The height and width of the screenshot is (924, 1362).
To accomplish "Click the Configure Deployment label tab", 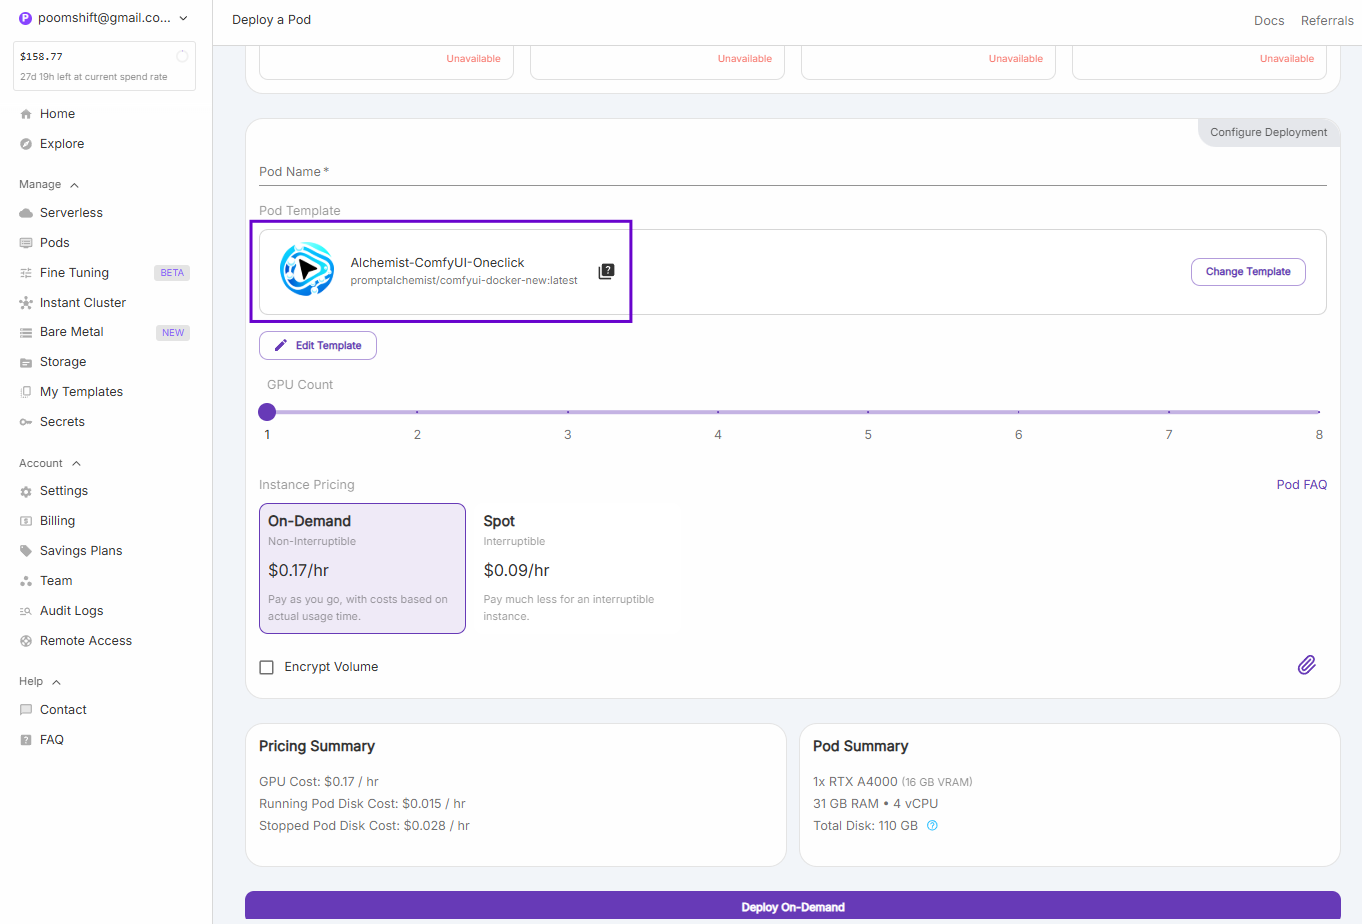I will (x=1269, y=132).
